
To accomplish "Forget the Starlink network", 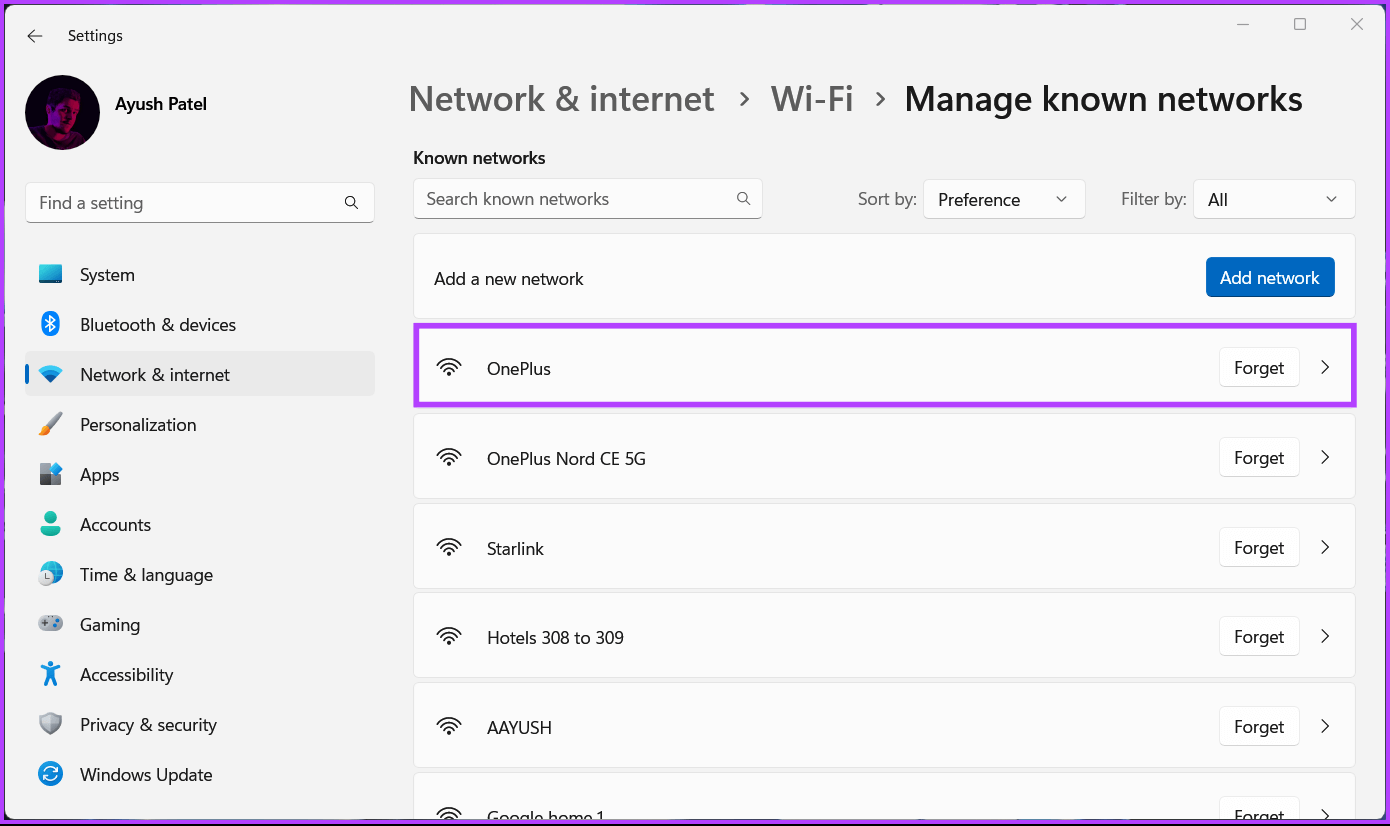I will (1259, 548).
